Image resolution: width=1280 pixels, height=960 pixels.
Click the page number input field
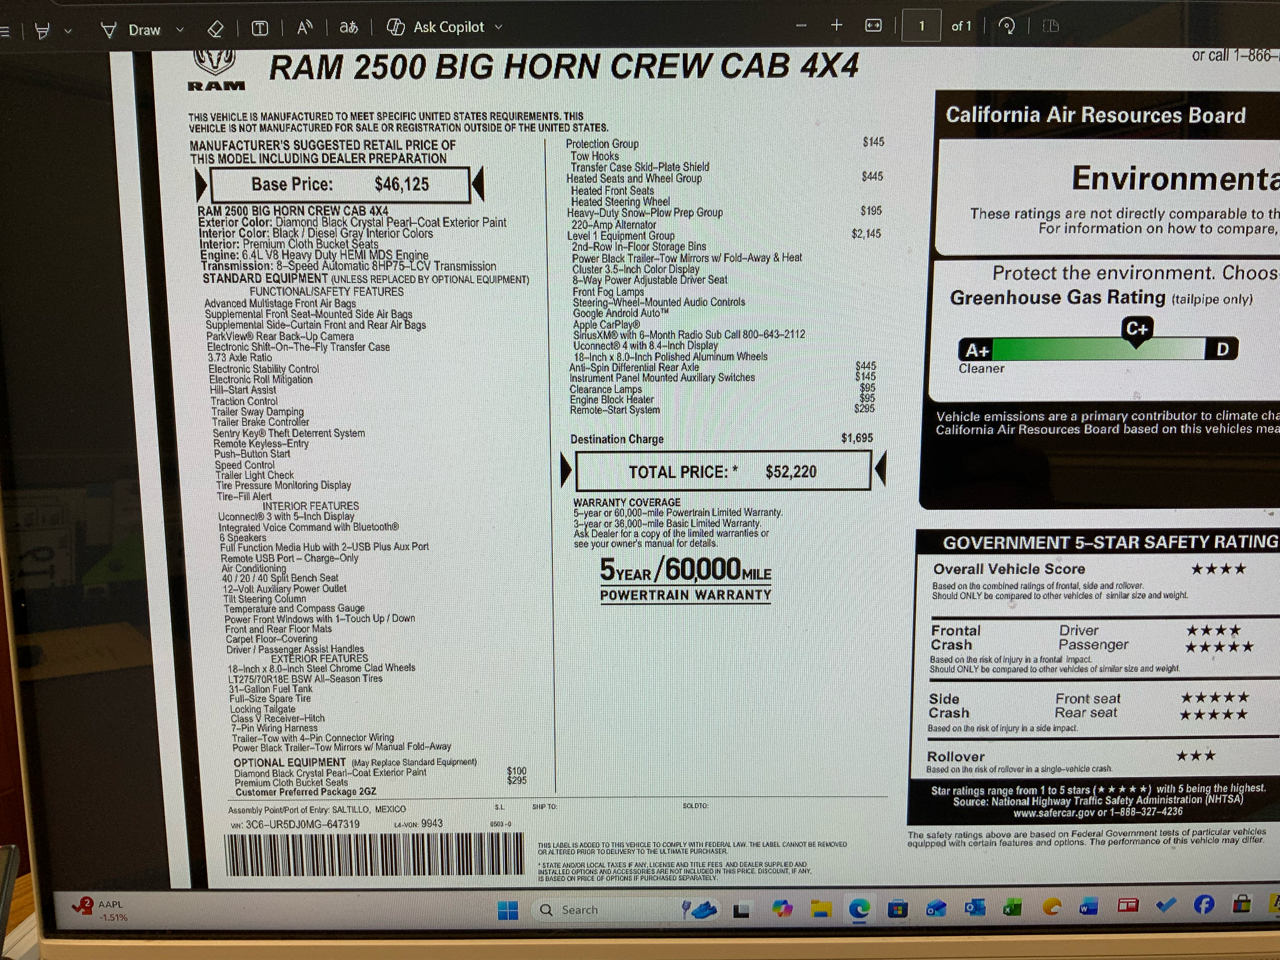(921, 26)
